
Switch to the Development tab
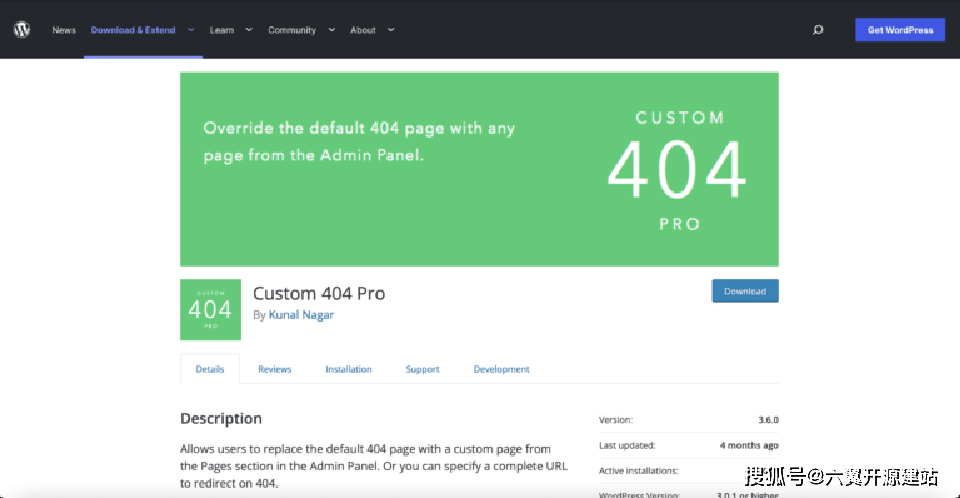coord(501,369)
